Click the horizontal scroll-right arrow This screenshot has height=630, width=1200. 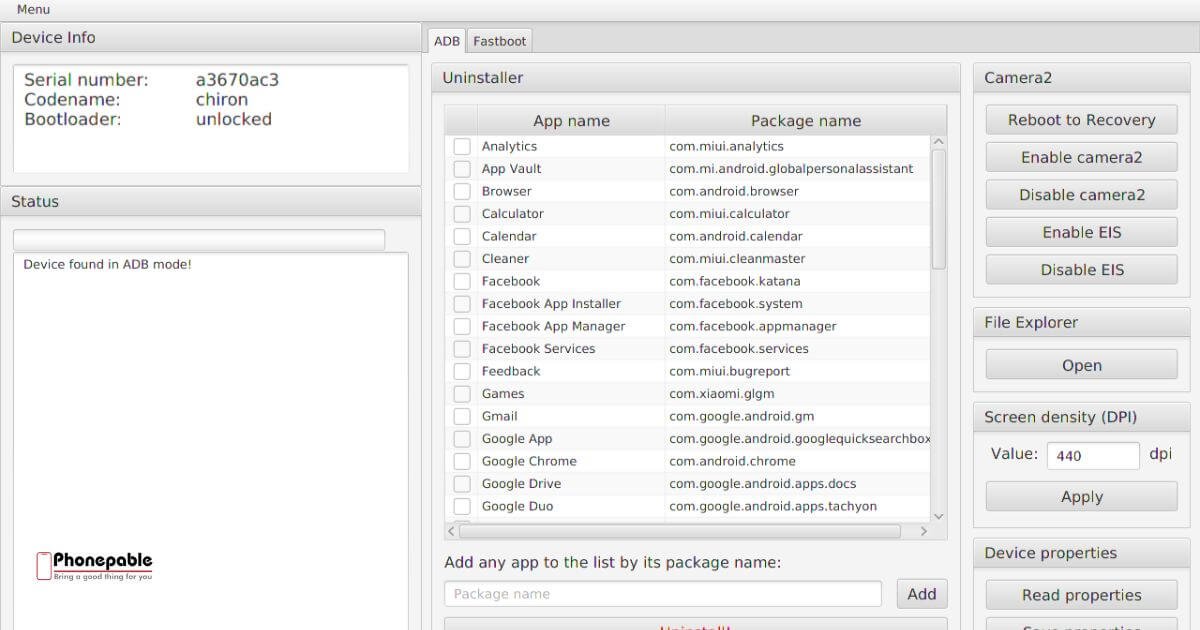(924, 532)
